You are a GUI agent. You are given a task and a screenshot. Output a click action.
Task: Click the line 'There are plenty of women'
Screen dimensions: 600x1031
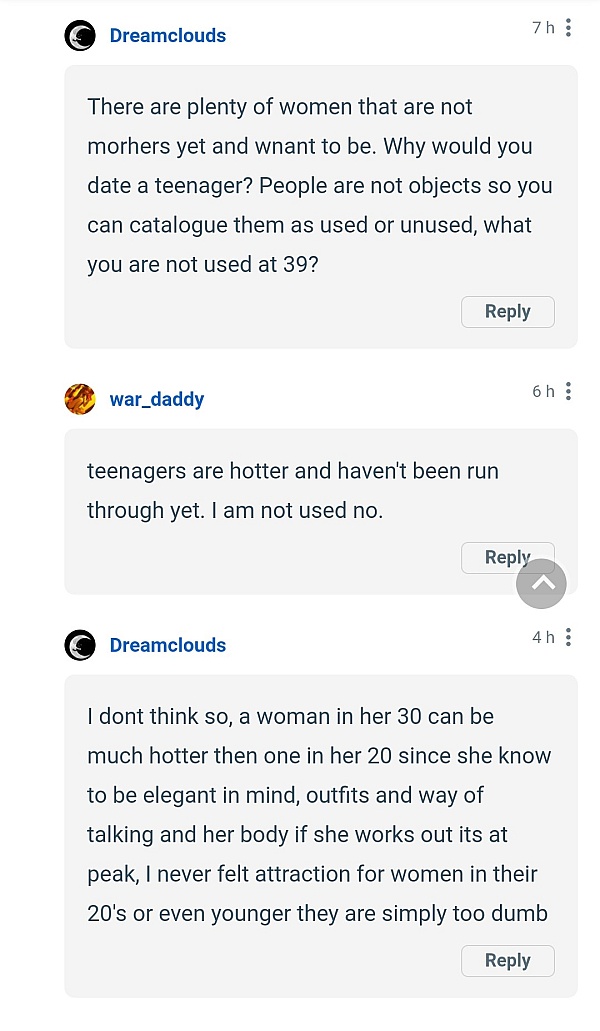(x=280, y=107)
